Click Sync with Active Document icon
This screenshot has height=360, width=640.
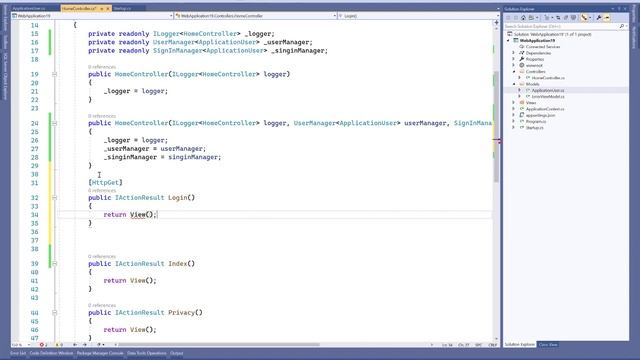pos(558,18)
